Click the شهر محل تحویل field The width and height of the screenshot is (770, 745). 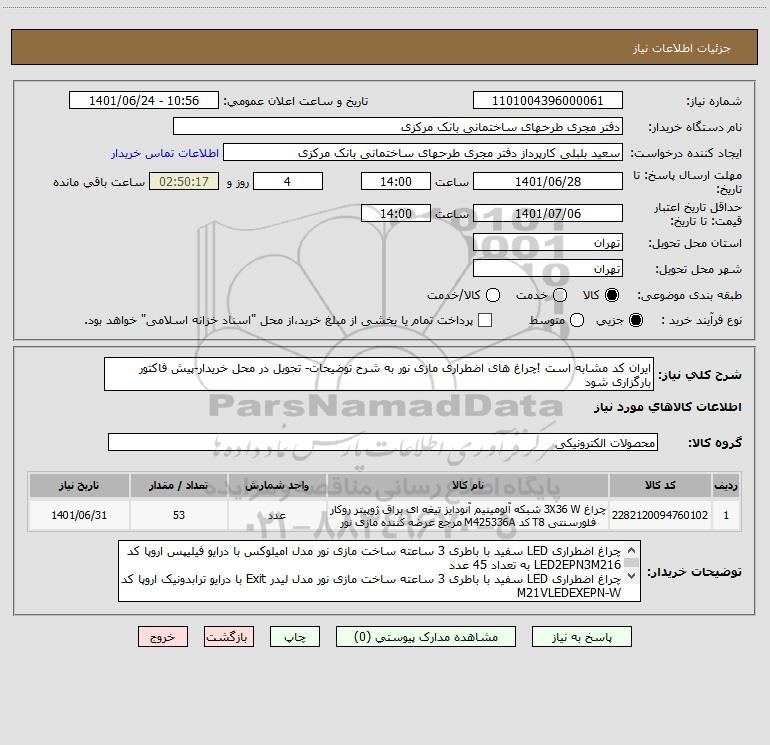tap(548, 269)
